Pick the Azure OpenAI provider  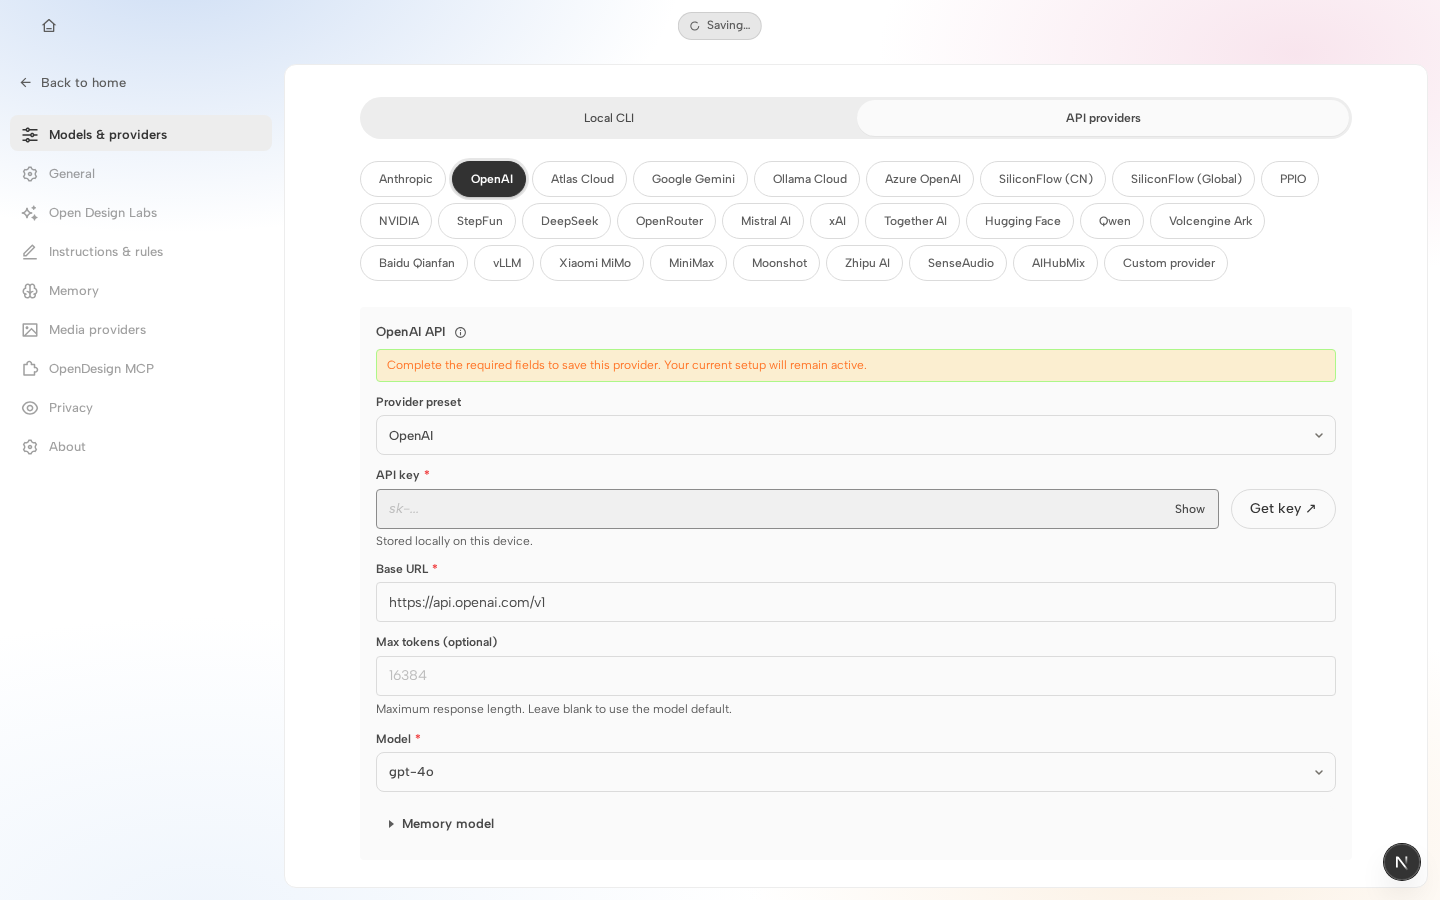[x=920, y=179]
